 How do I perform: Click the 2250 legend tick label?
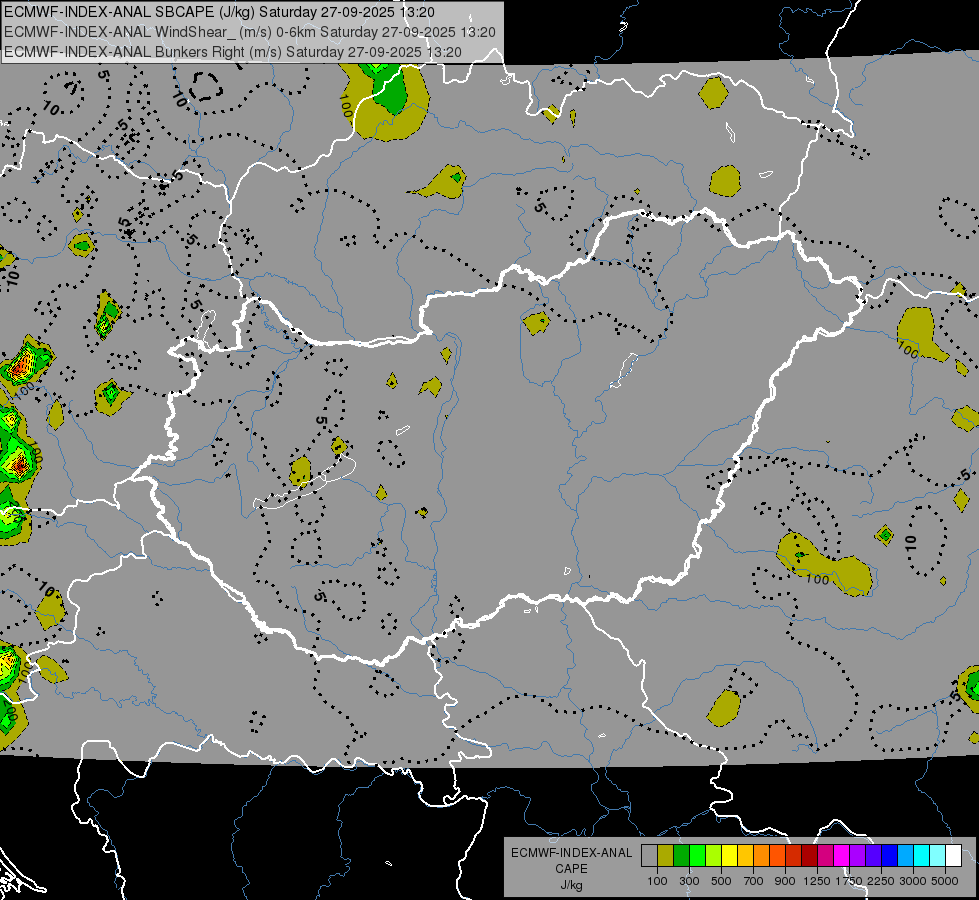pos(880,881)
